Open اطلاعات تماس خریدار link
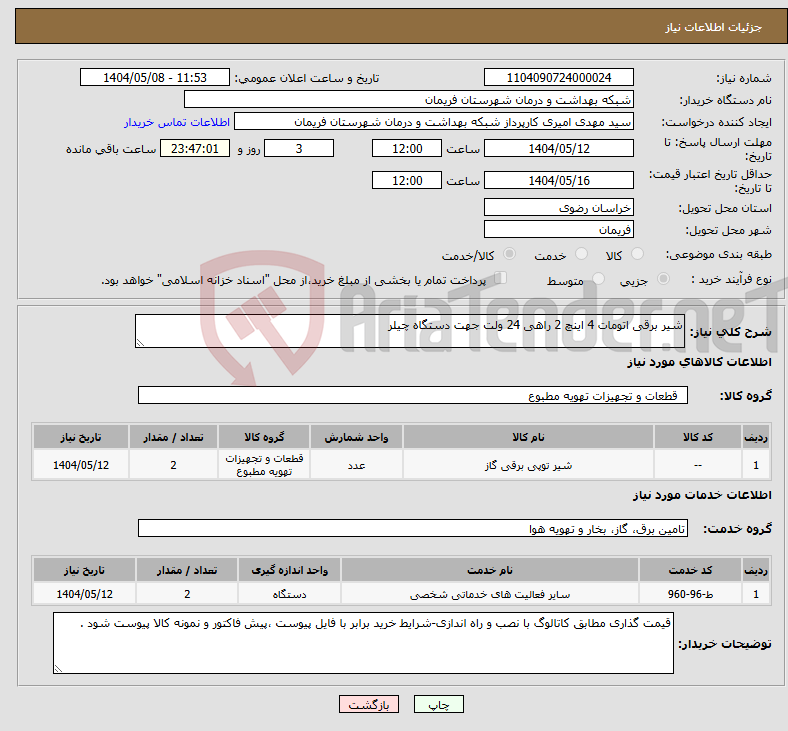Screen dimensions: 788x731 (177, 122)
